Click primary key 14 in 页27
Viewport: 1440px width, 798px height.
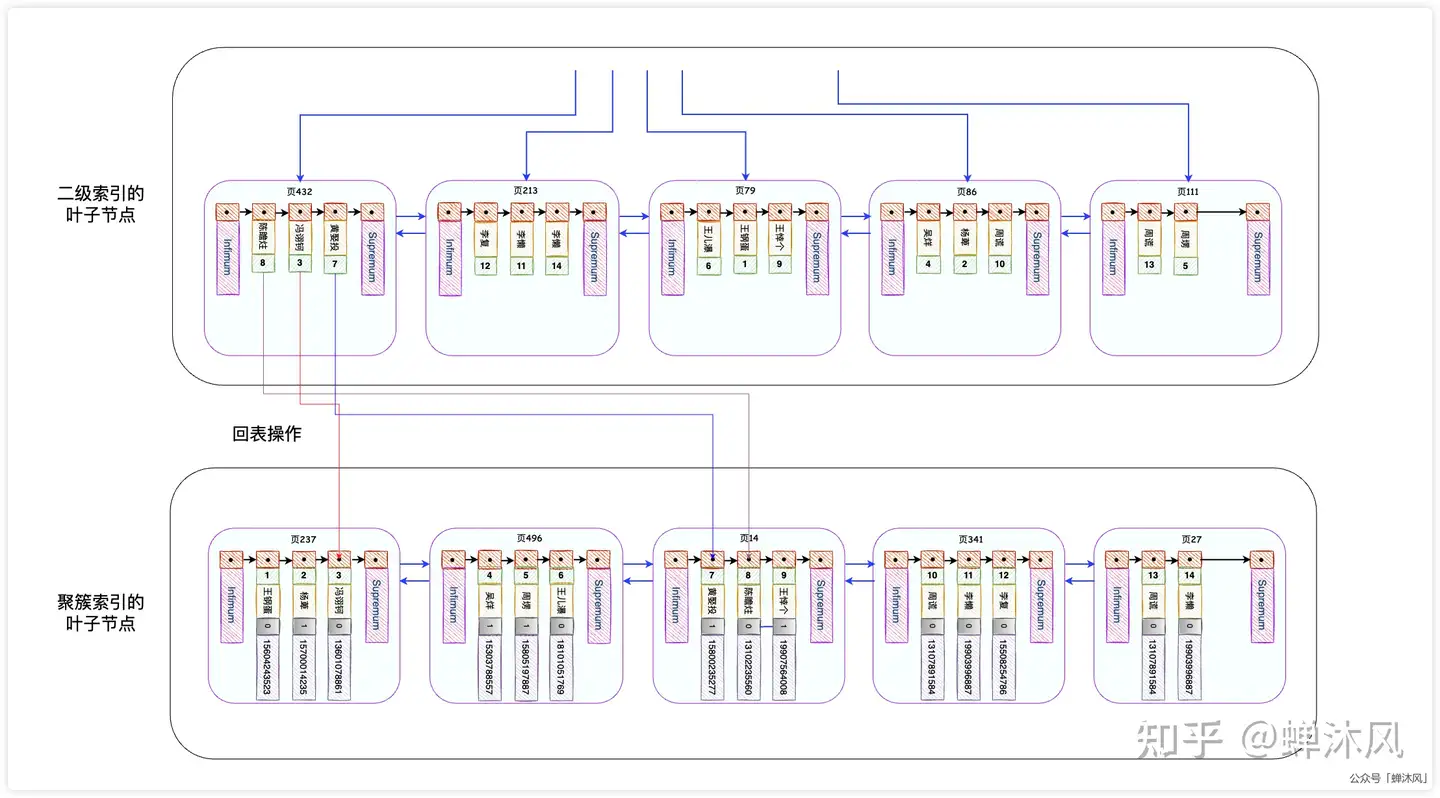1190,576
